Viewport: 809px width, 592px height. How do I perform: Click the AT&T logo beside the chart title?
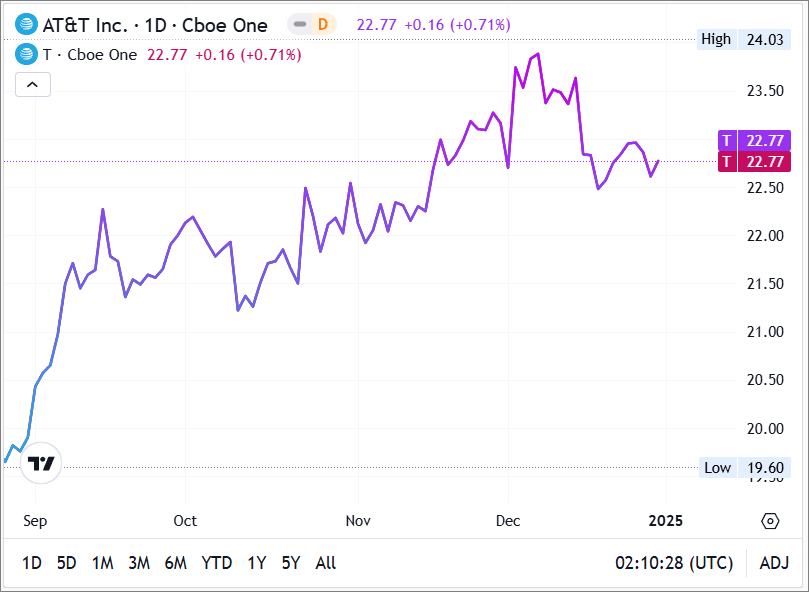coord(26,24)
